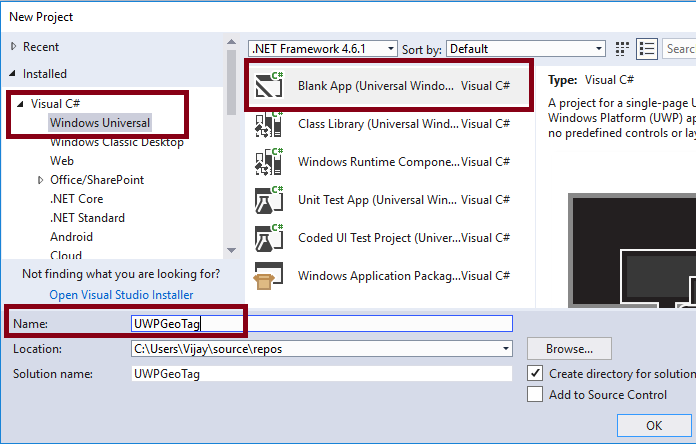Open the Sort by Default dropdown
The width and height of the screenshot is (696, 444).
pos(526,48)
